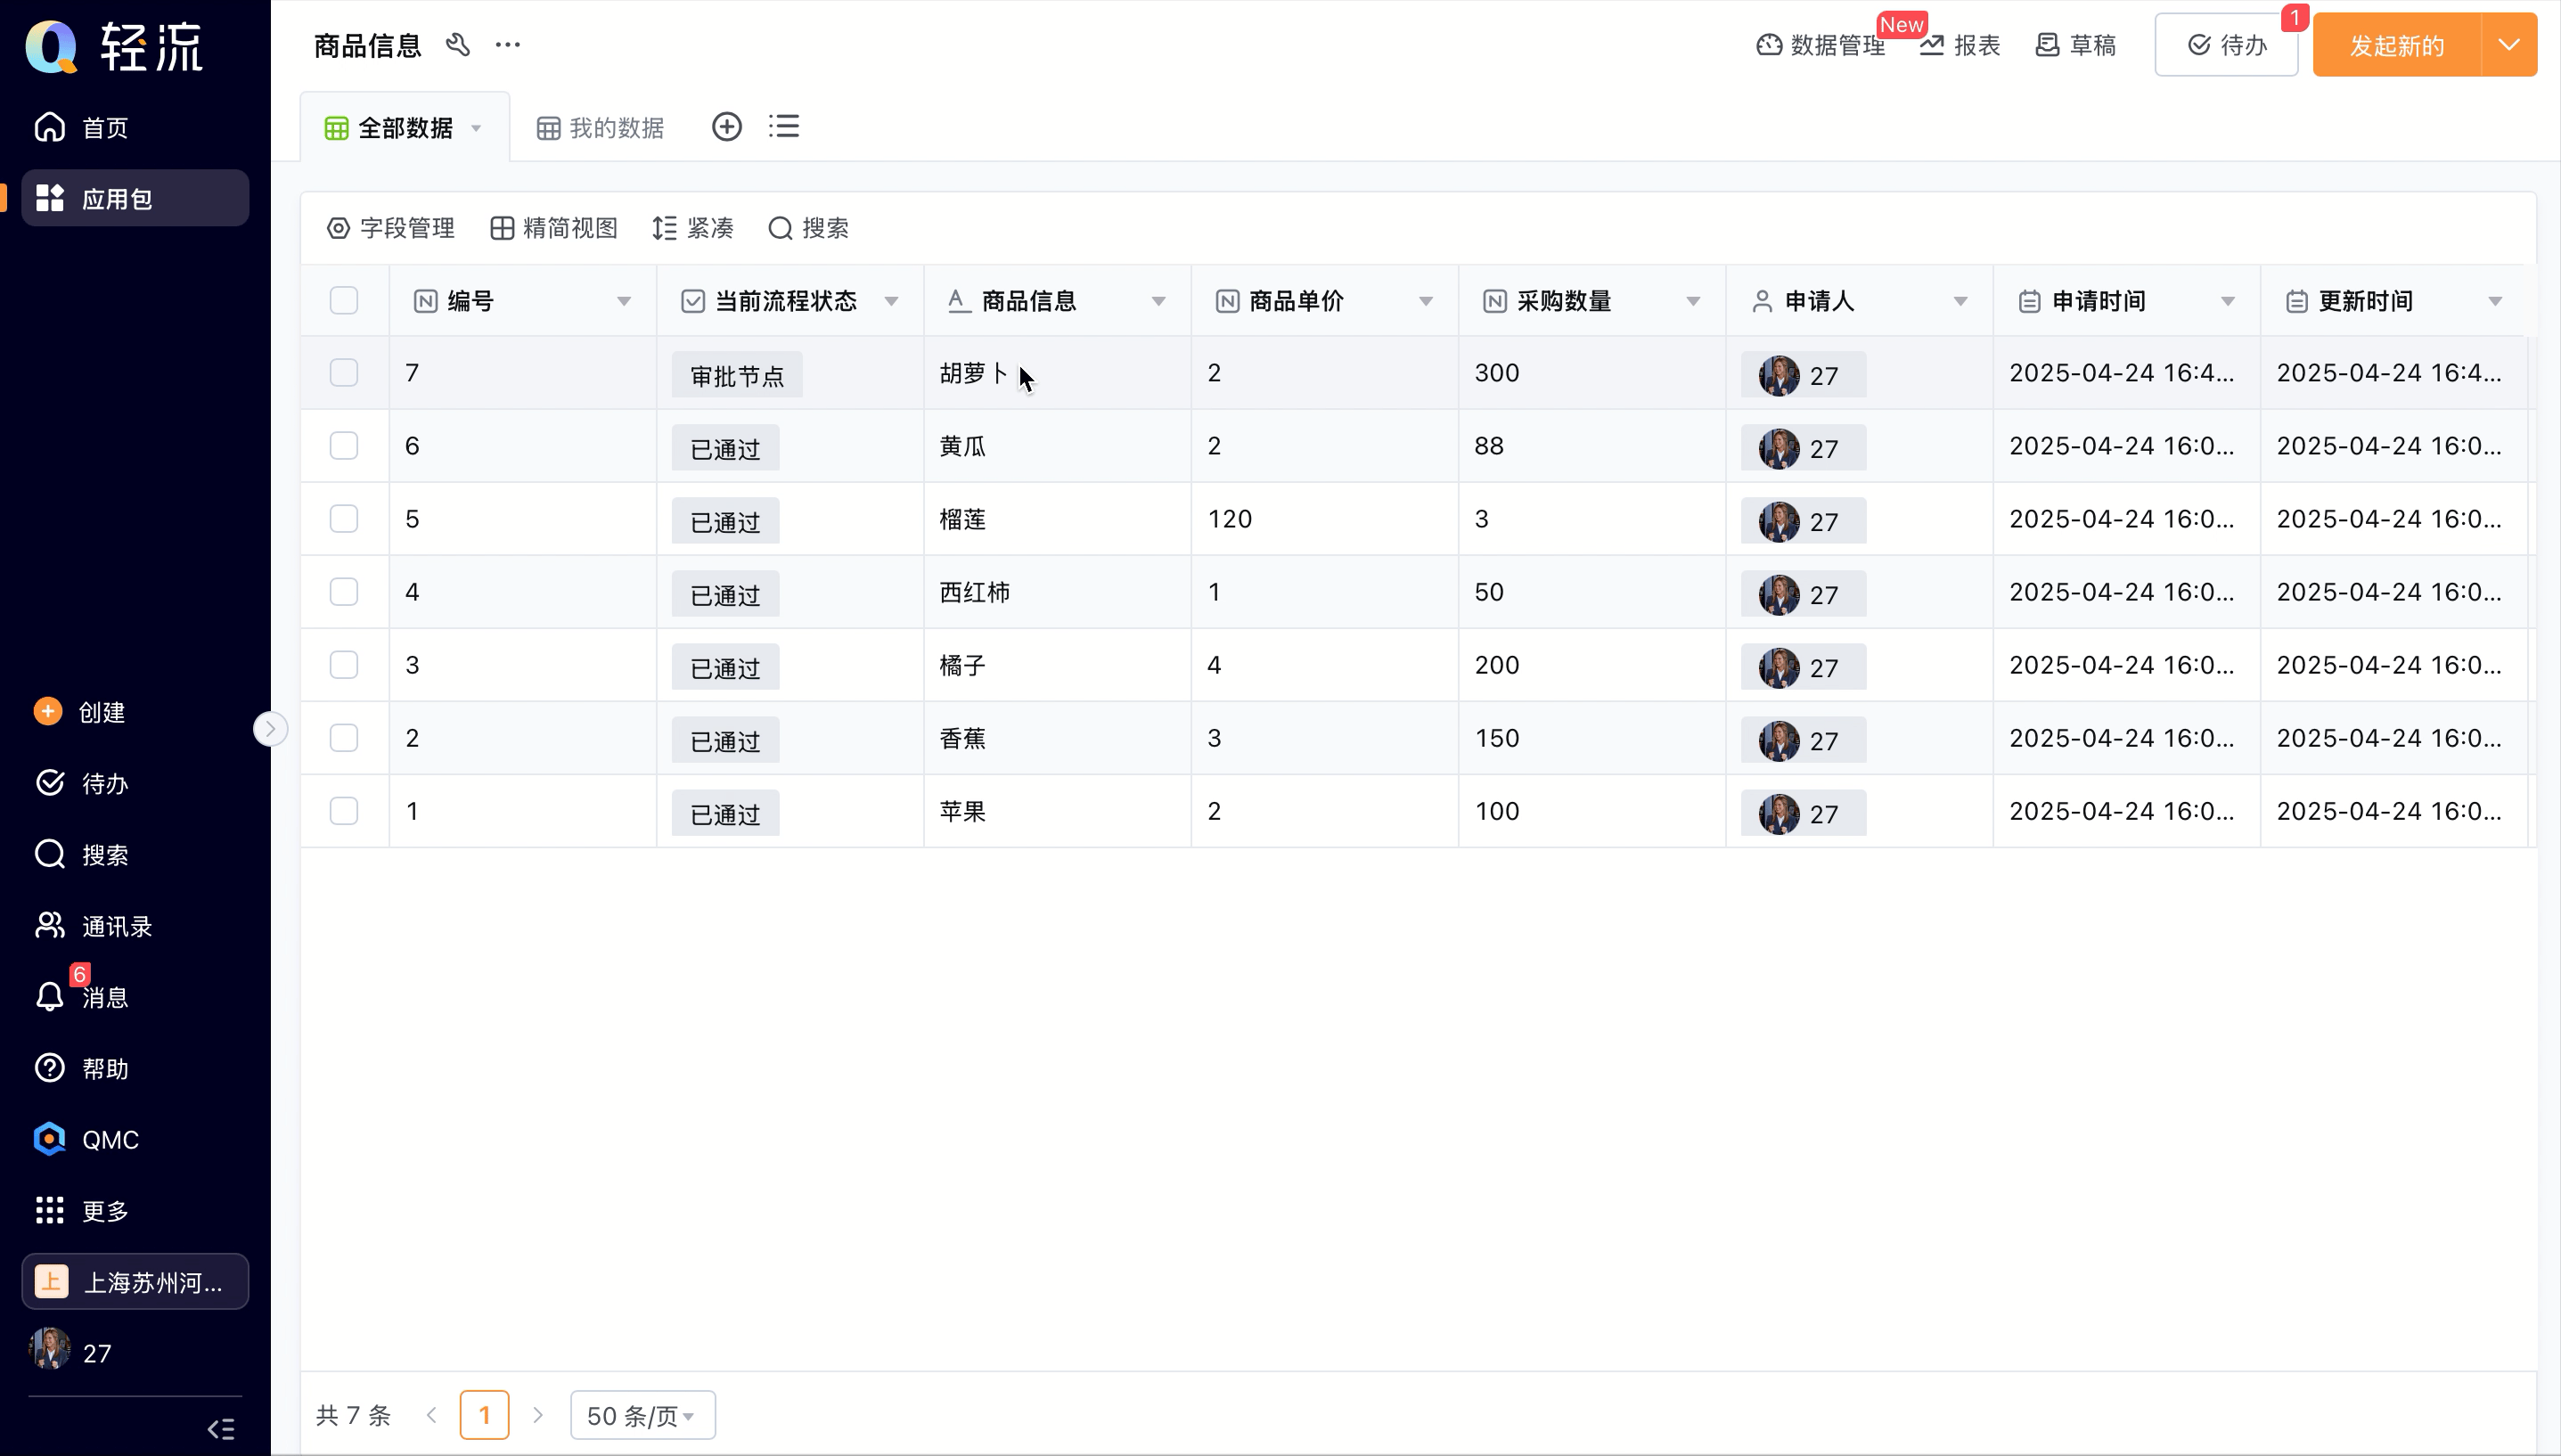Open 申请时间 column dropdown arrow
This screenshot has height=1456, width=2561.
point(2228,302)
